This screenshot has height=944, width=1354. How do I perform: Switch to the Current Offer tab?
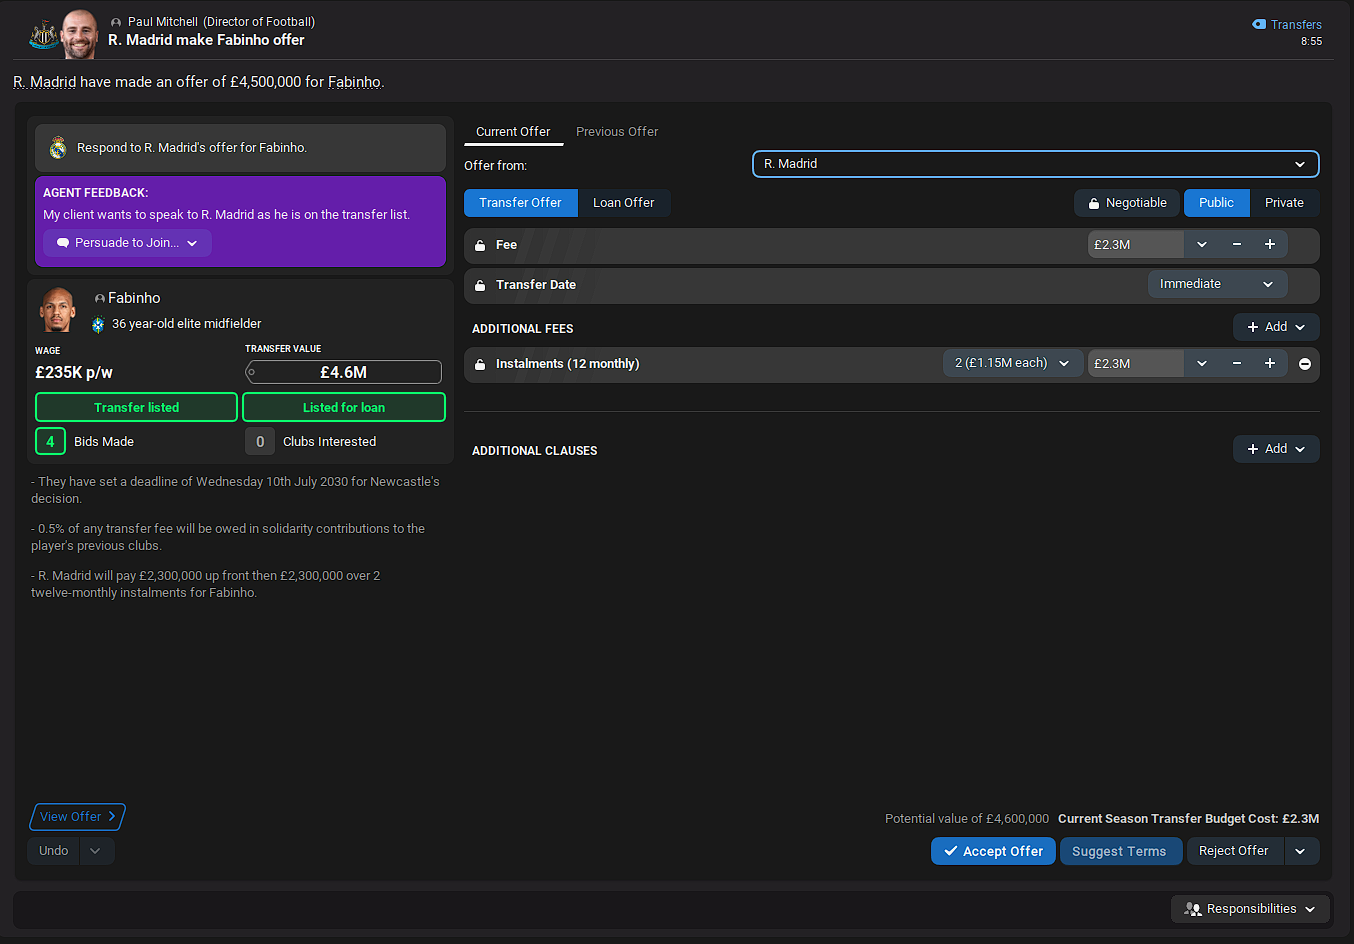click(513, 131)
